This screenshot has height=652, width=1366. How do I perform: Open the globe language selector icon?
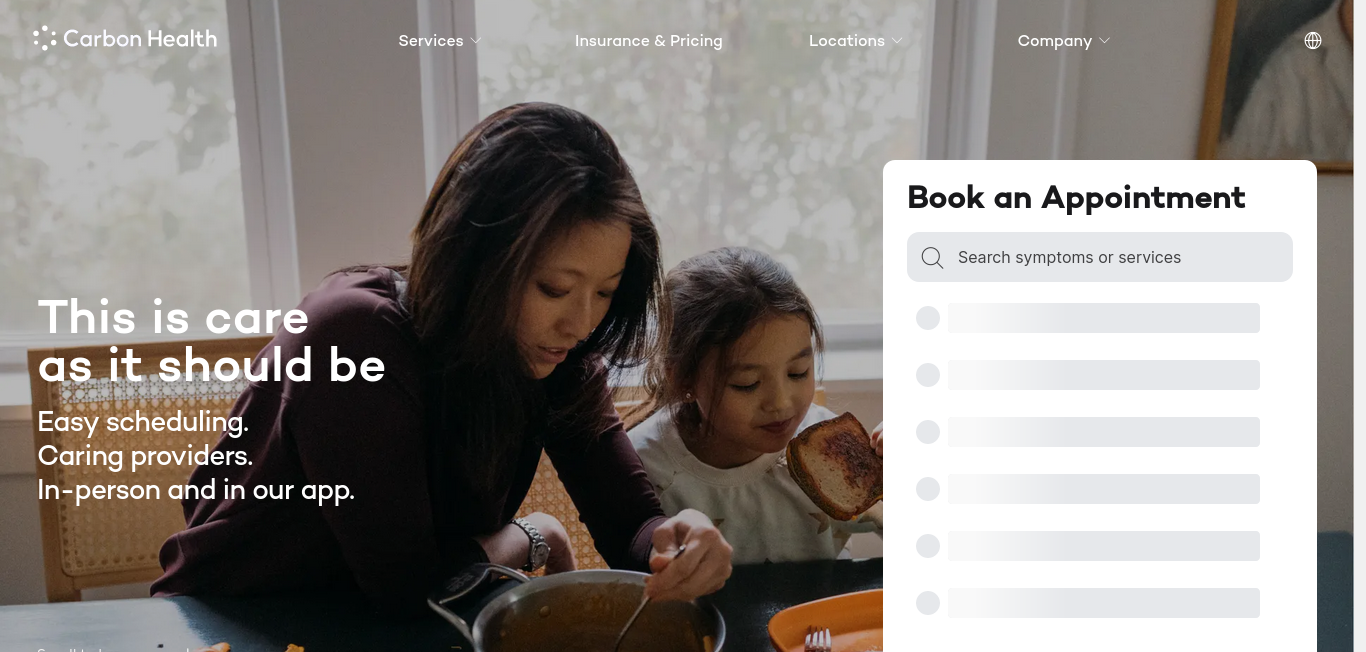pyautogui.click(x=1313, y=41)
